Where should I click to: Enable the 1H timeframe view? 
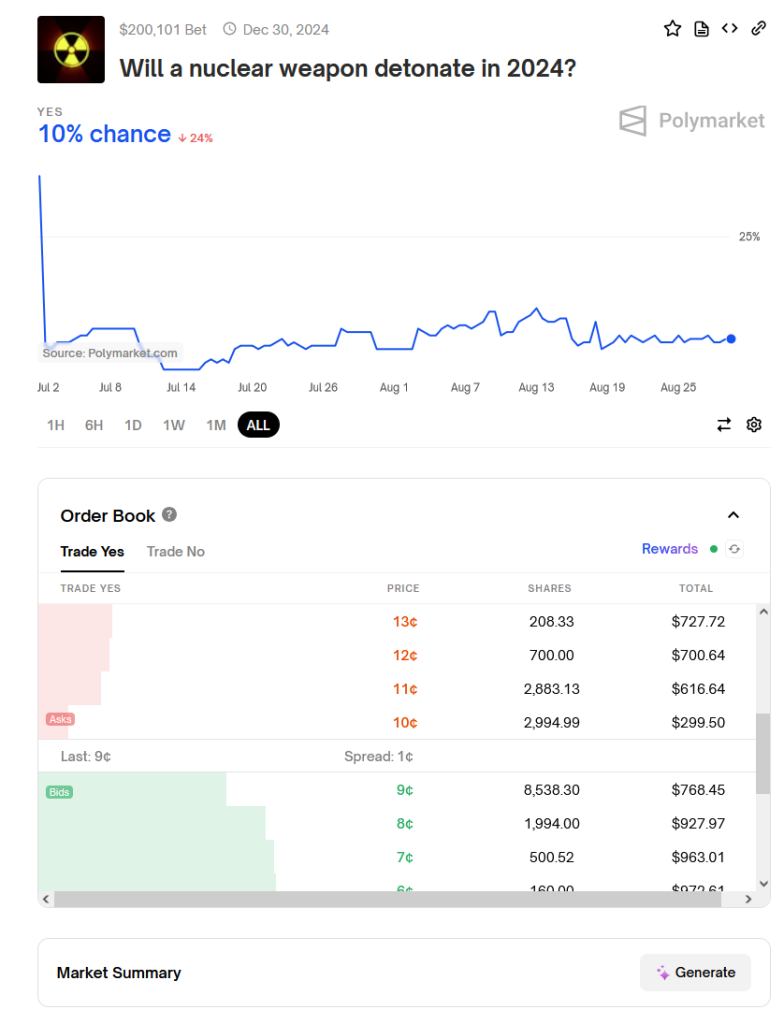click(55, 424)
